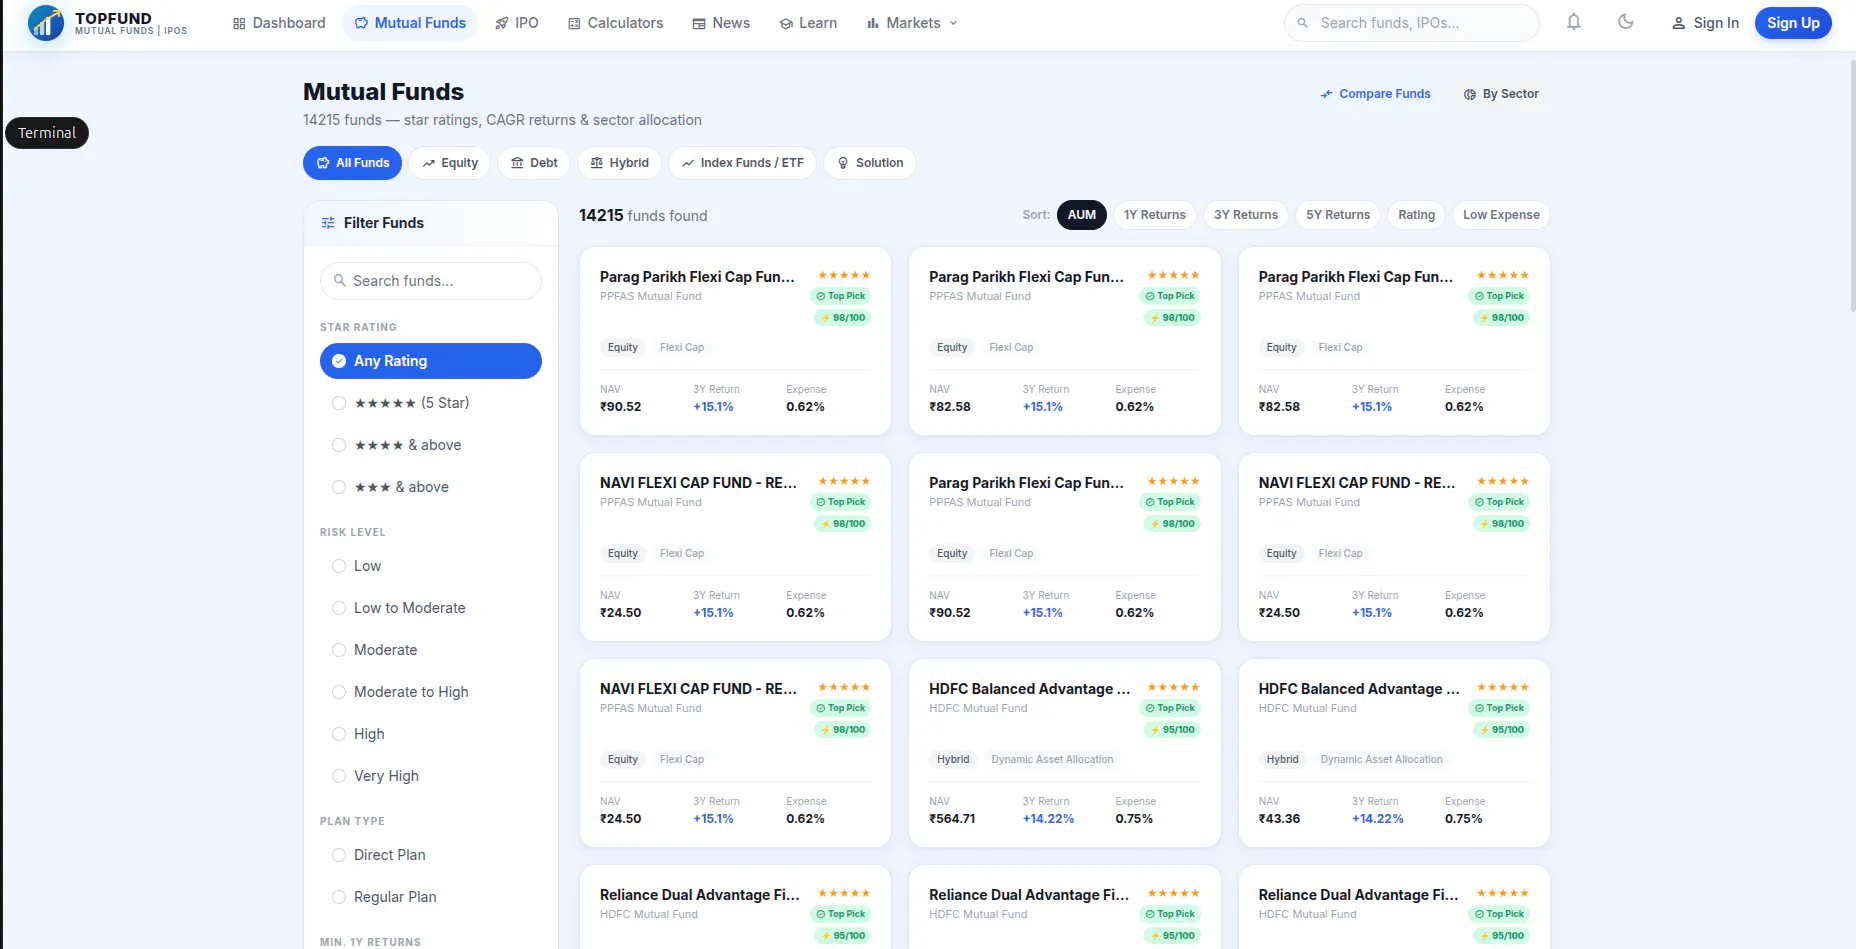Select Moderate to High risk level
1856x949 pixels.
(x=431, y=692)
